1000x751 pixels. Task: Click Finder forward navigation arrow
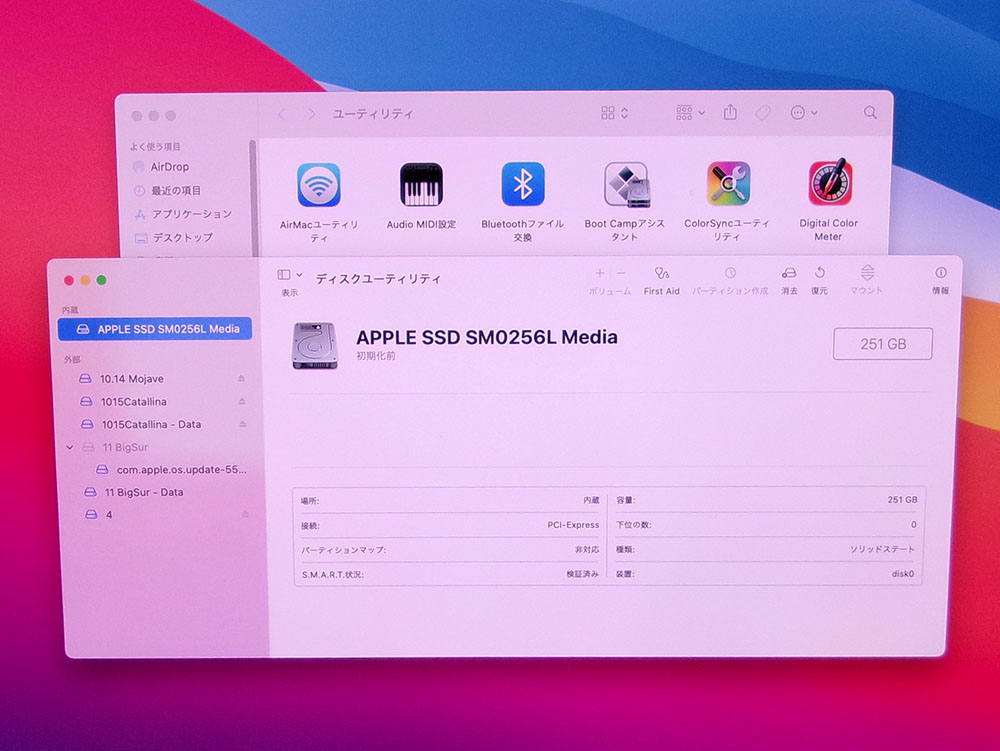coord(311,114)
